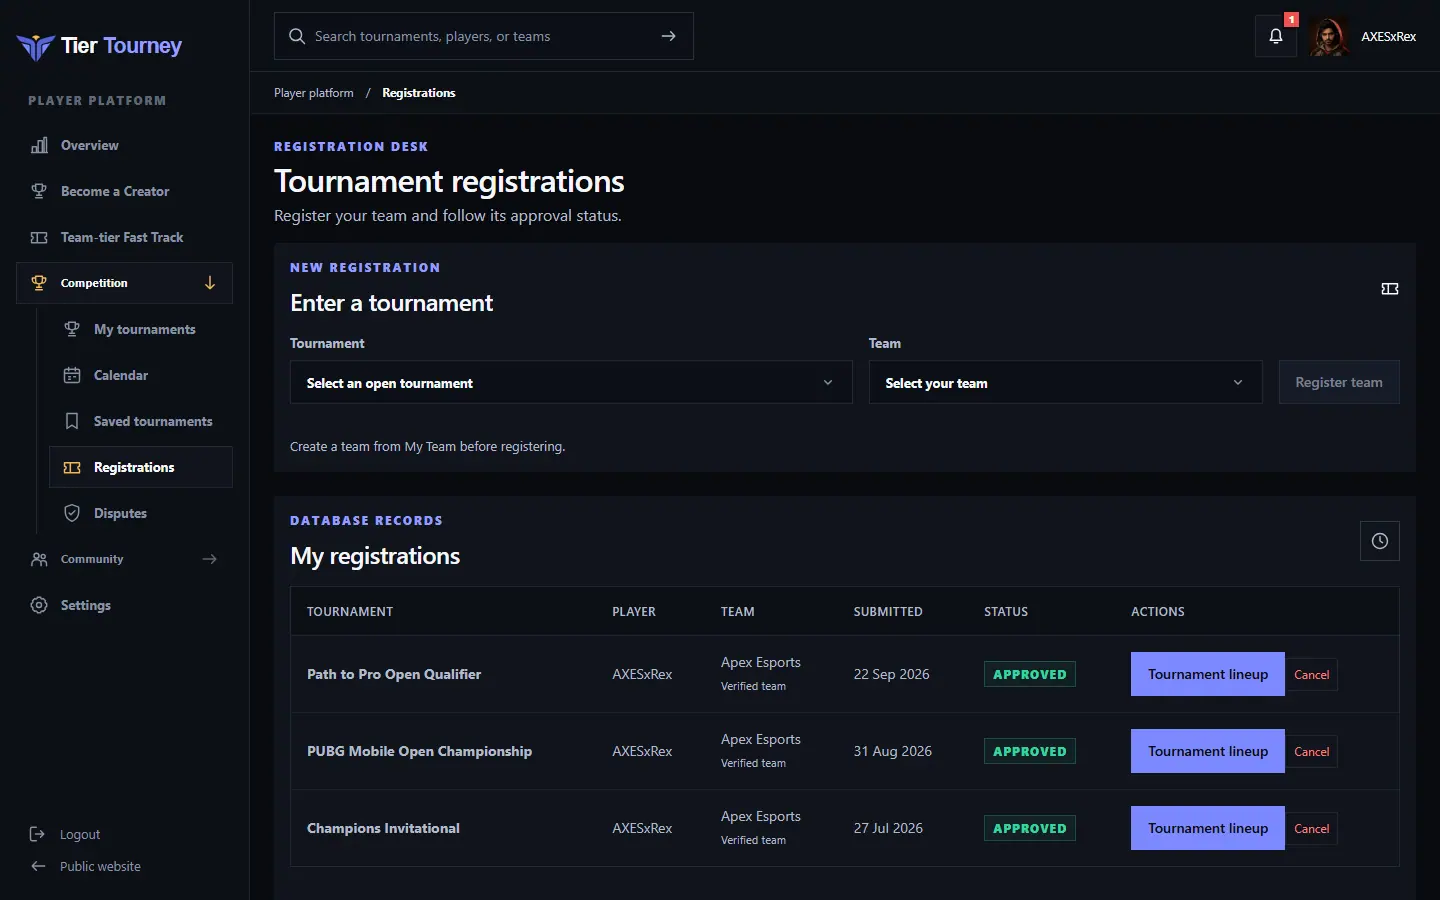Collapse the Competition menu arrow
1440x900 pixels.
(210, 283)
